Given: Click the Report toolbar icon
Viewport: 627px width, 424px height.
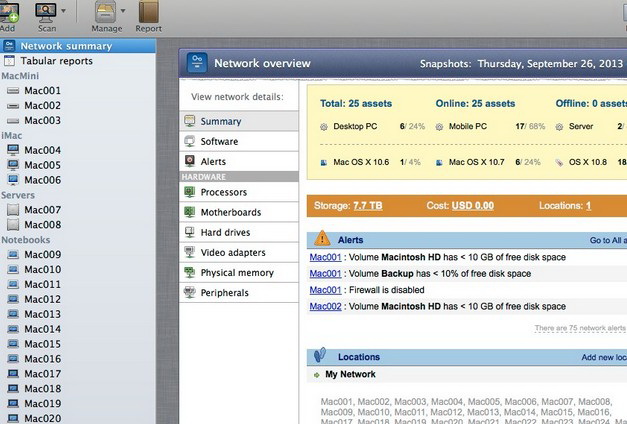Looking at the screenshot, I should (148, 12).
